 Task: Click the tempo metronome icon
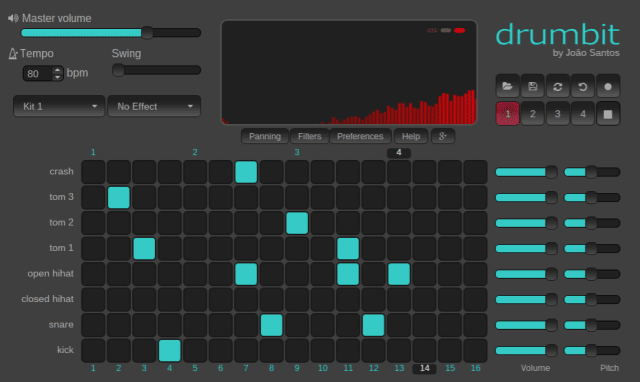pos(13,53)
